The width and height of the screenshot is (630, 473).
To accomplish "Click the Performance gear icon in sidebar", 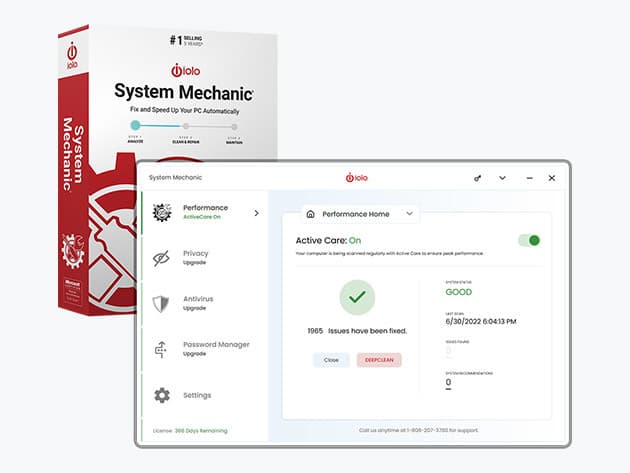I will coord(161,213).
